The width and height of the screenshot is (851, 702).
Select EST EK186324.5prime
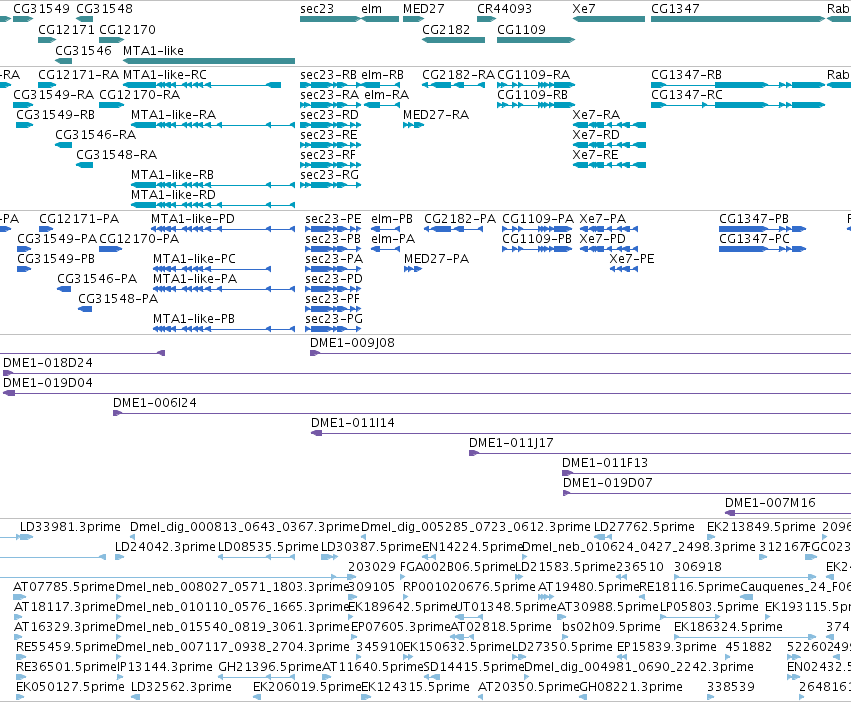click(728, 627)
